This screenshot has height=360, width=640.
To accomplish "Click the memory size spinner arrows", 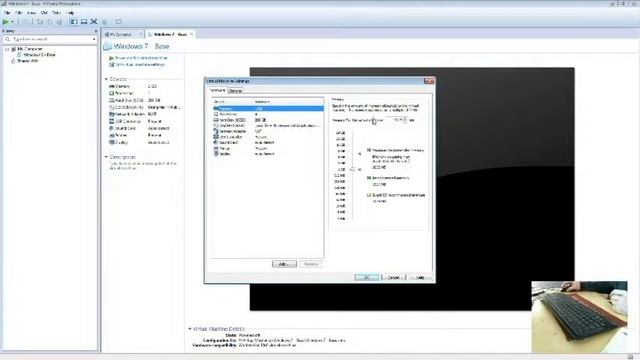I will 405,120.
